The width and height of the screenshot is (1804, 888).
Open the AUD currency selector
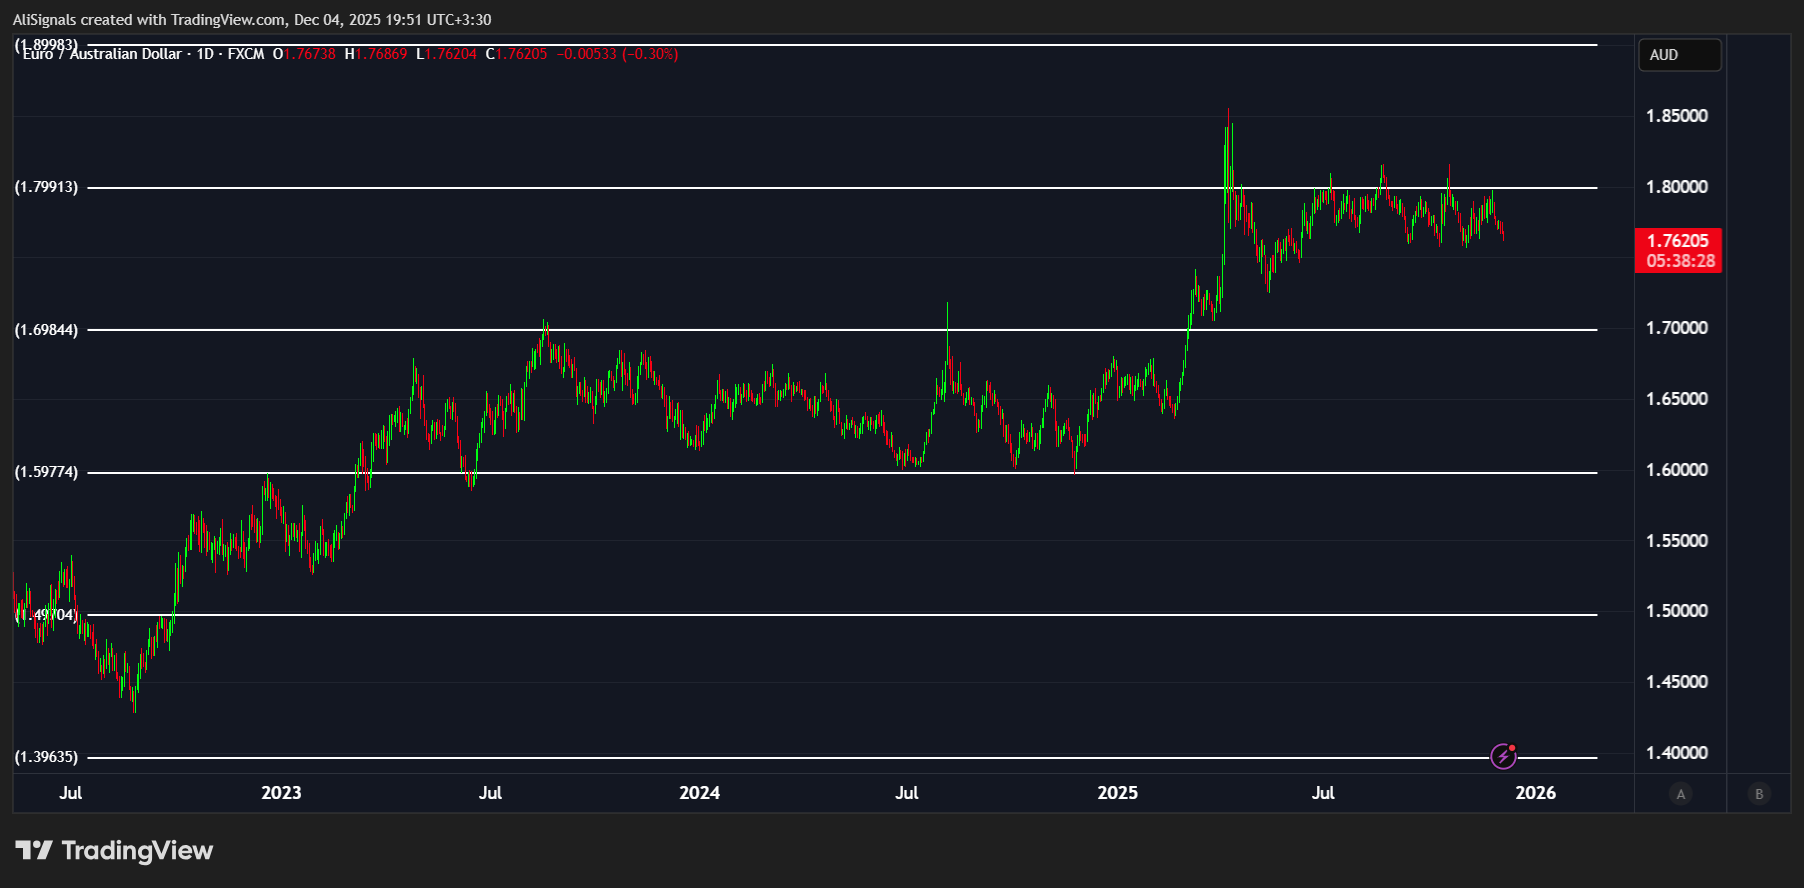pyautogui.click(x=1679, y=55)
